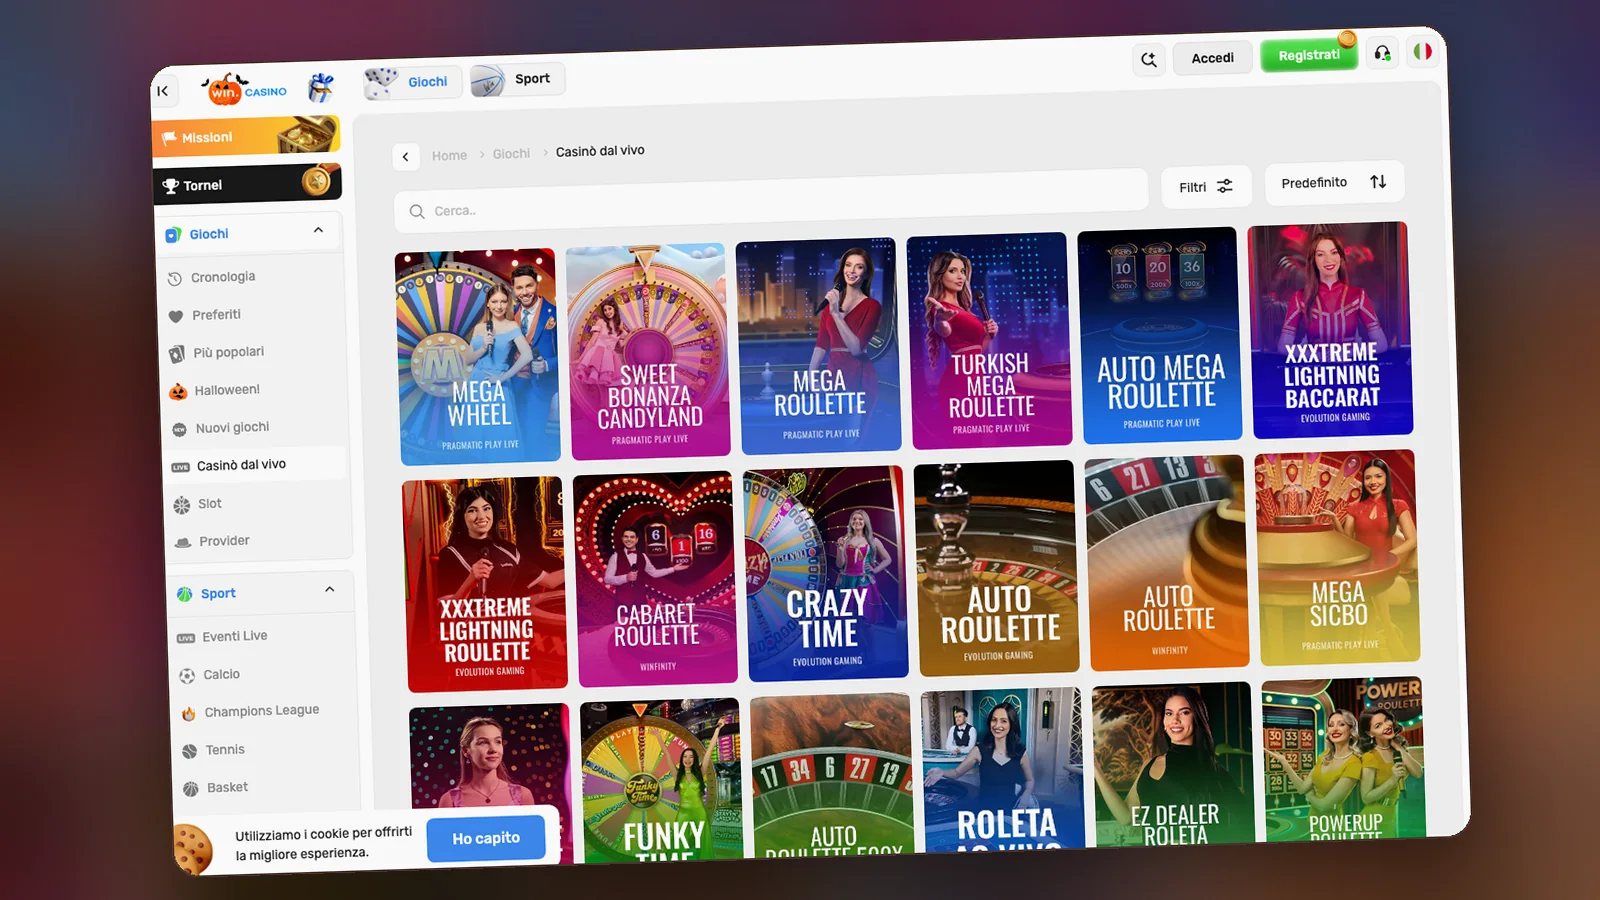Click the Accedi login button
The width and height of the screenshot is (1600, 900).
tap(1213, 58)
